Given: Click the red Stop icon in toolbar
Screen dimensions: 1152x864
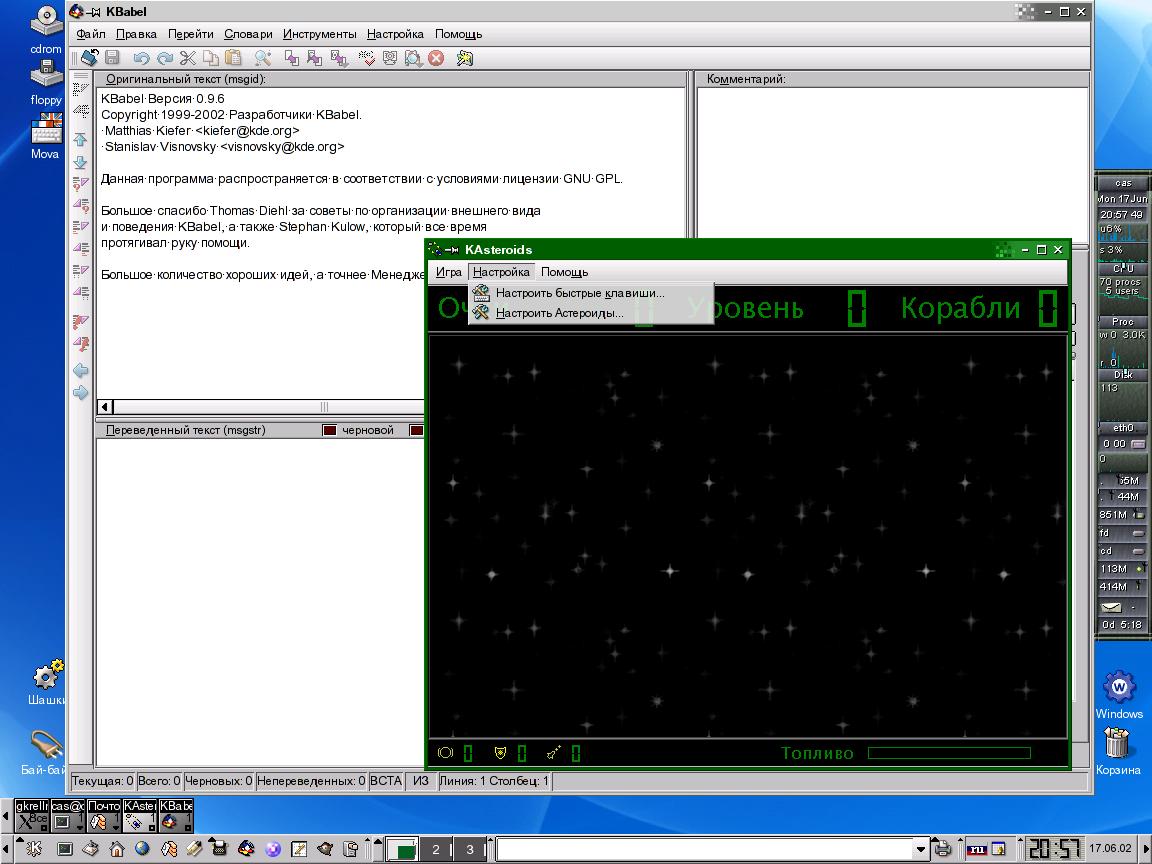Looking at the screenshot, I should [x=436, y=58].
